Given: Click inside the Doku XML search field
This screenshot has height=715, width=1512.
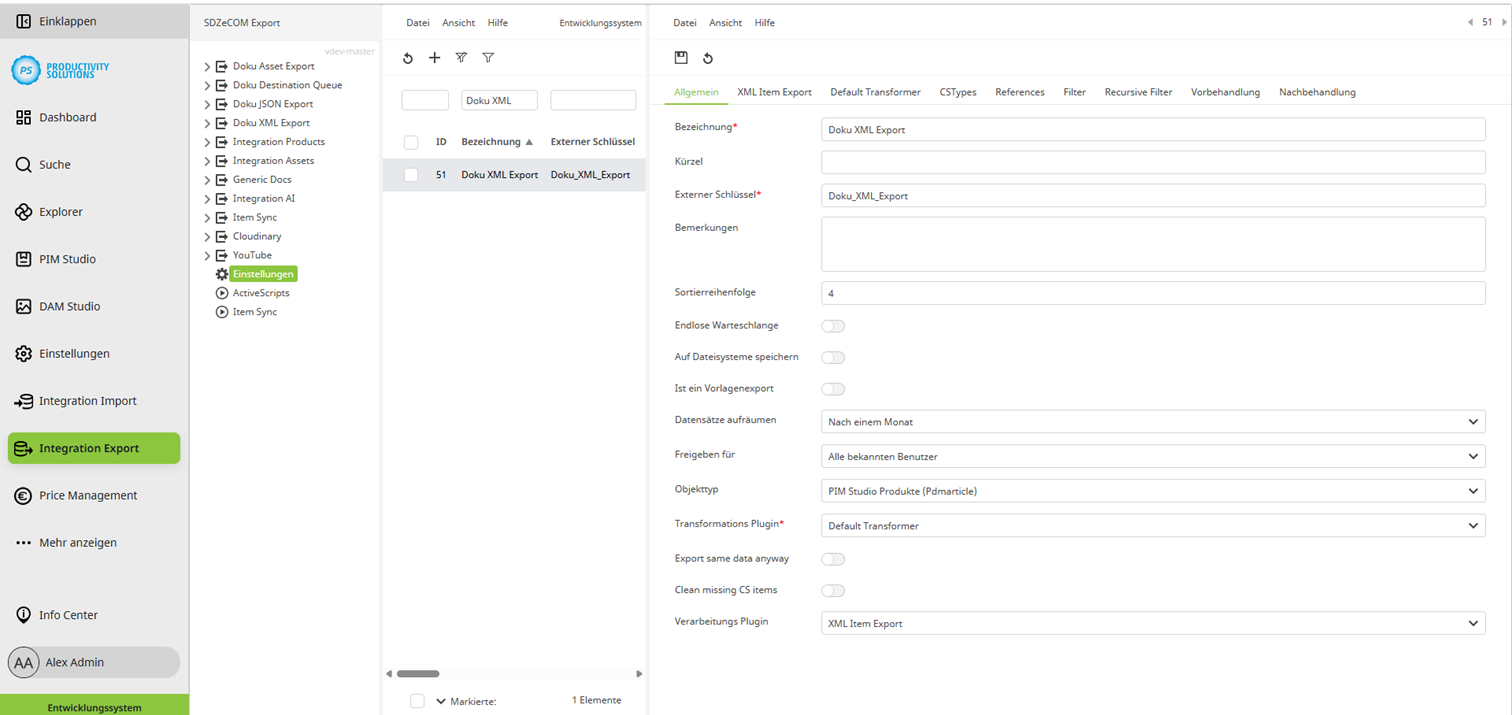Looking at the screenshot, I should pos(500,100).
